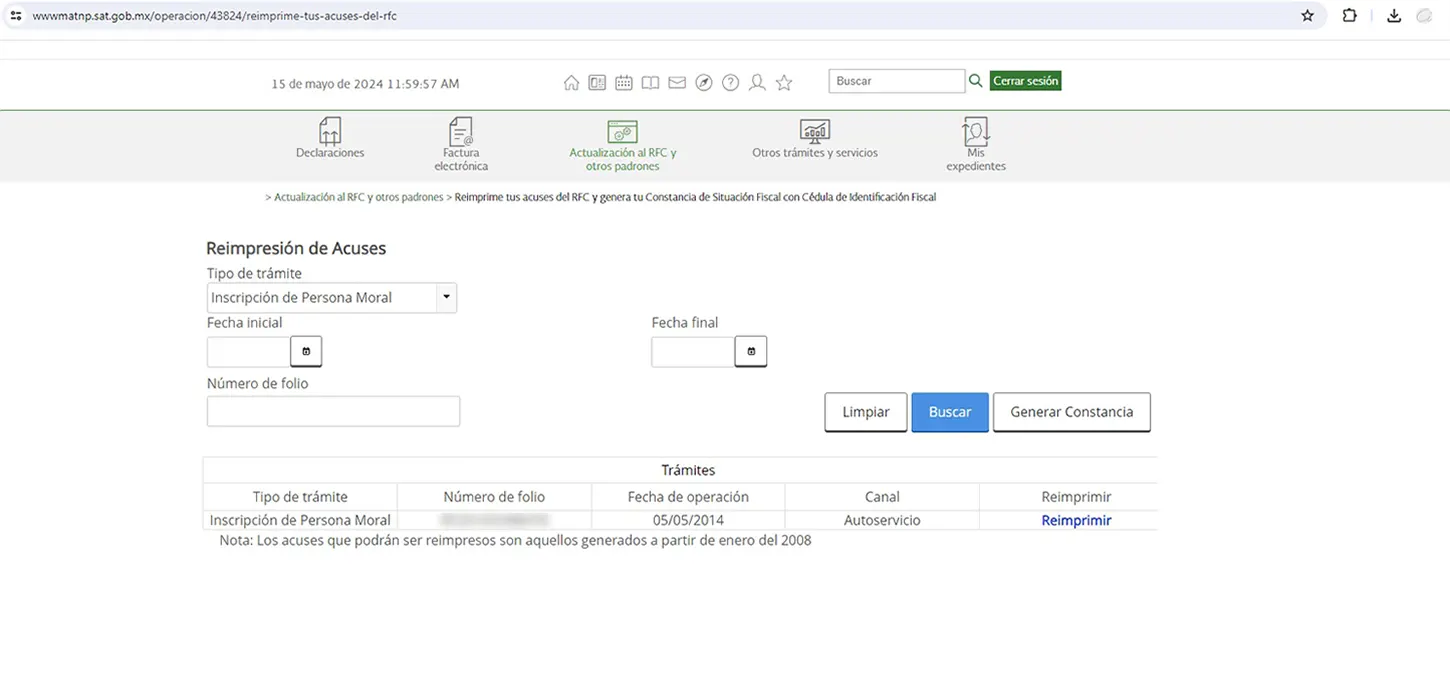
Task: Open the Fecha inicial calendar picker
Action: click(x=306, y=352)
